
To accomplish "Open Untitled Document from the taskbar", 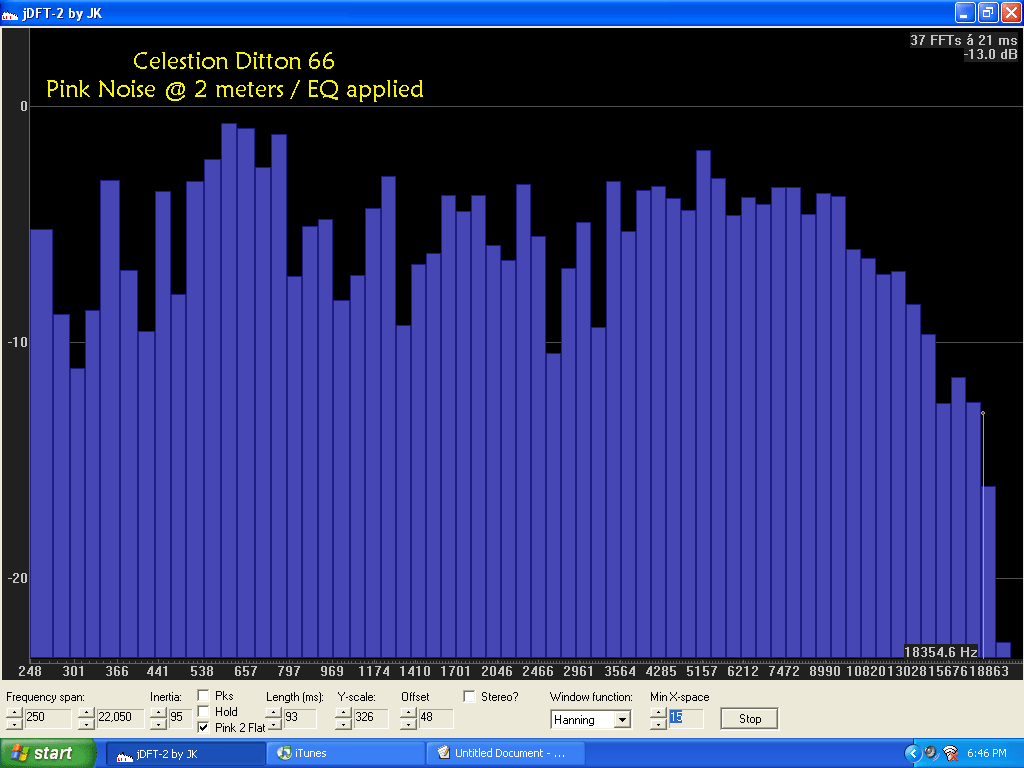I will click(x=504, y=753).
